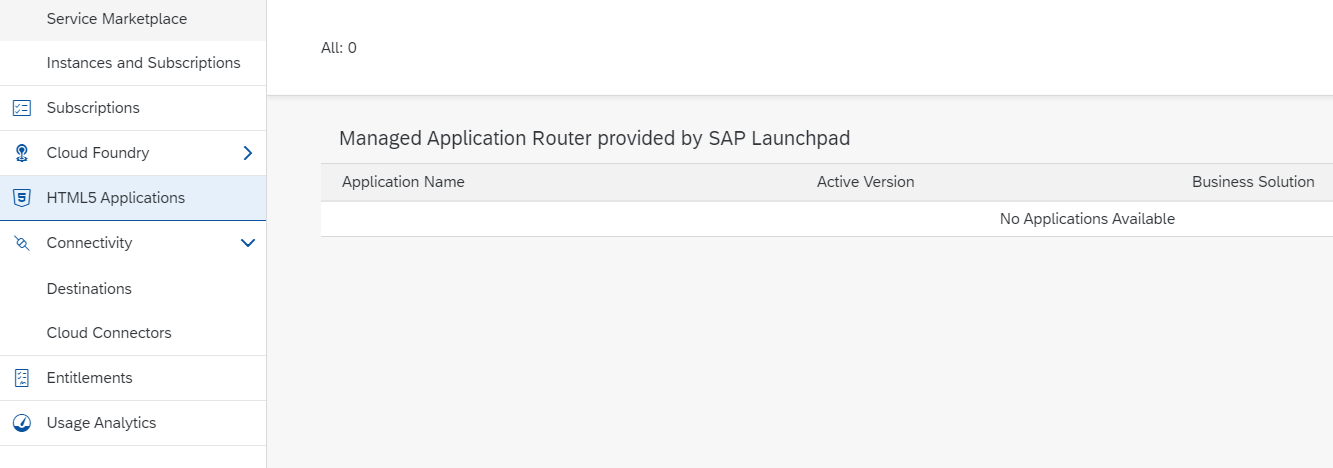
Task: Click the Cloud Foundry icon in sidebar
Action: click(21, 153)
